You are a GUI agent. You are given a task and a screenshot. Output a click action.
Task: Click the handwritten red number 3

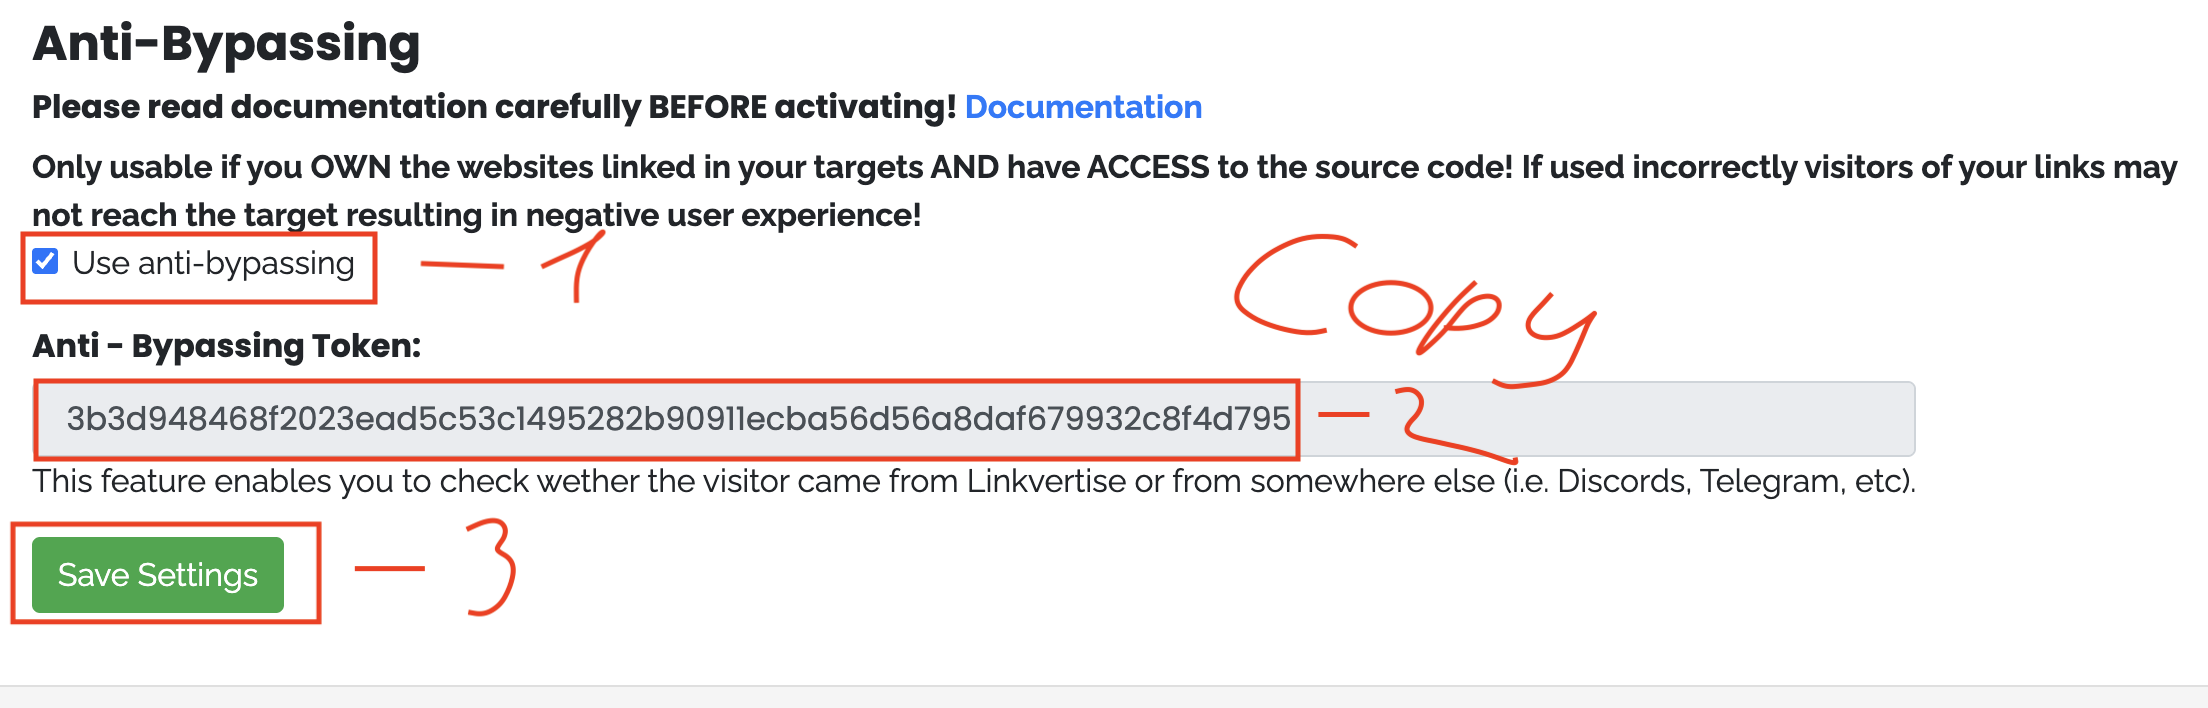(490, 567)
